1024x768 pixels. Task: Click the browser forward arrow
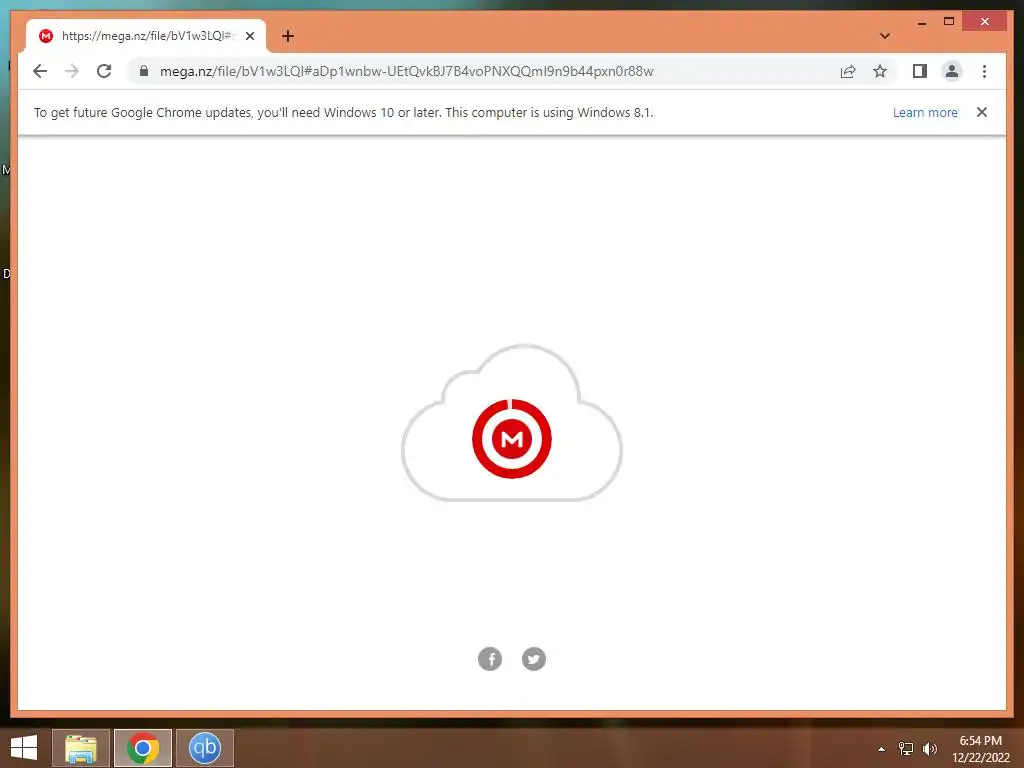point(72,71)
